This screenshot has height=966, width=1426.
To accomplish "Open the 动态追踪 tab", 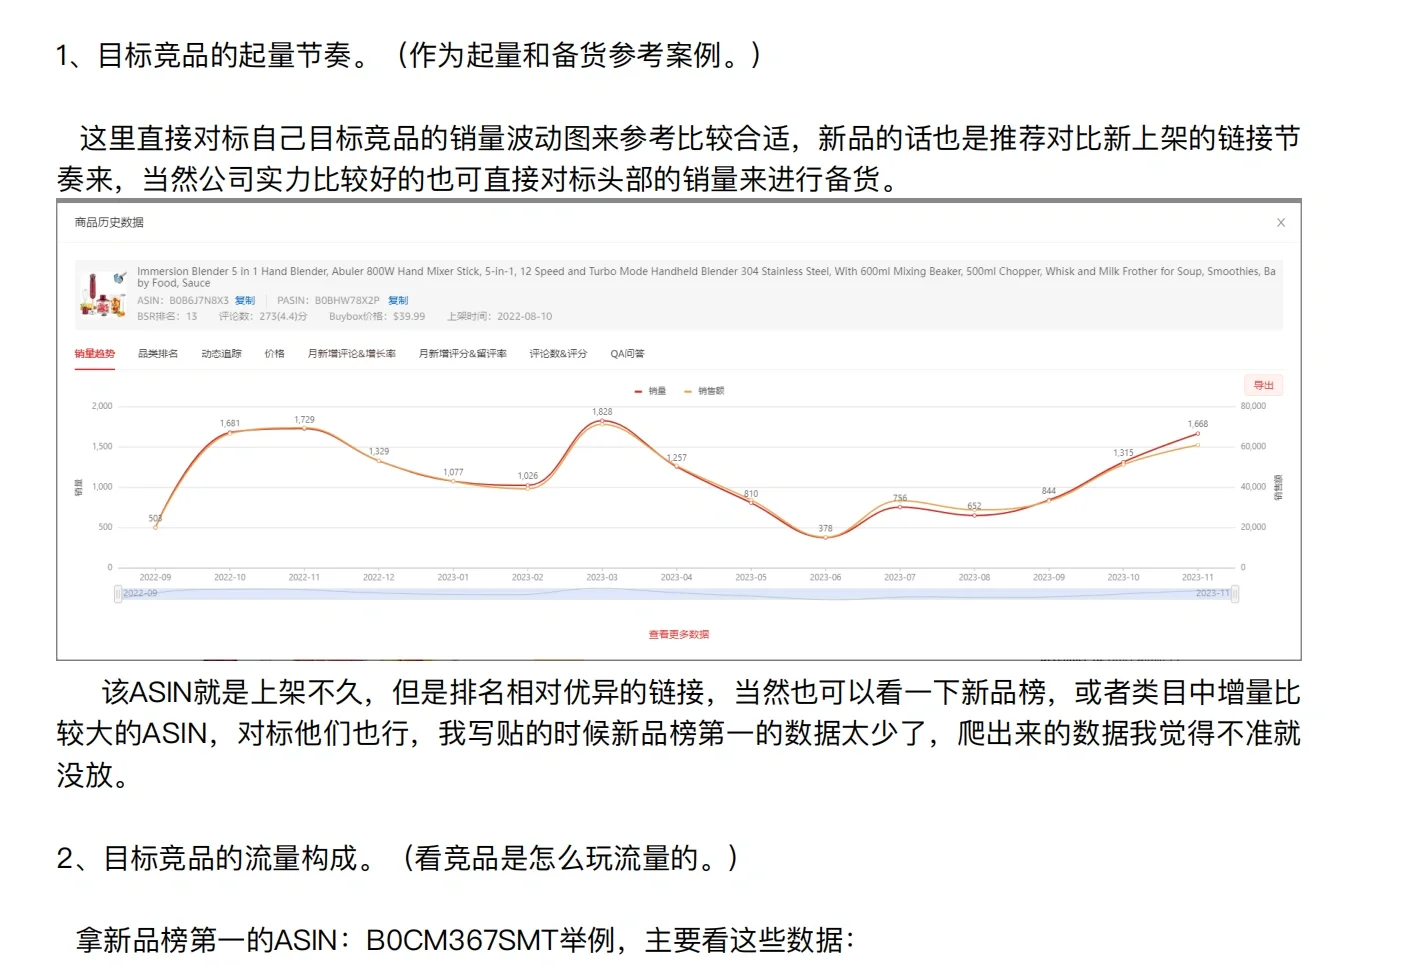I will click(220, 353).
